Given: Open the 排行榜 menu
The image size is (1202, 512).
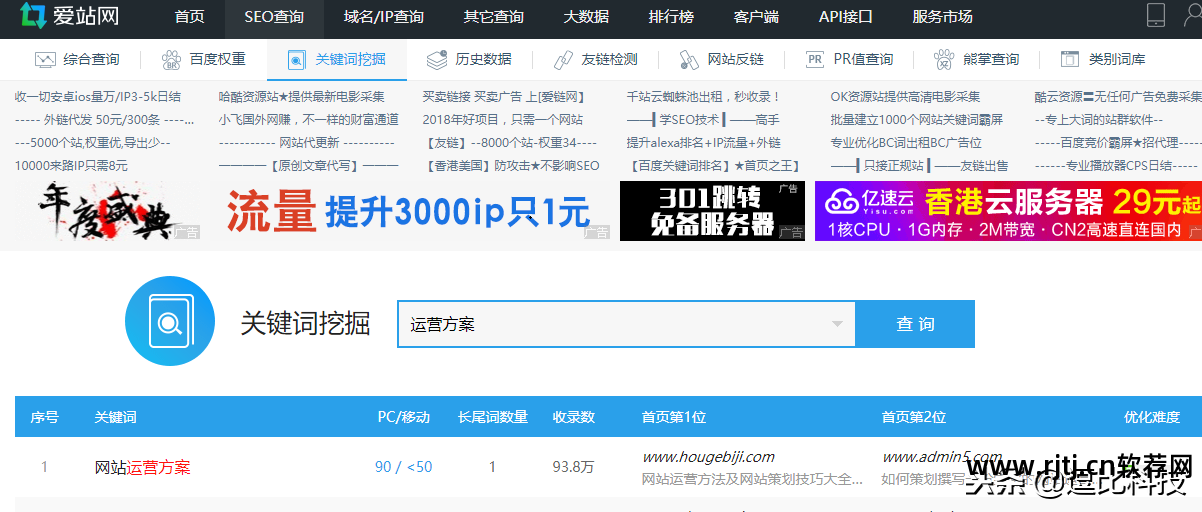Looking at the screenshot, I should [x=672, y=17].
